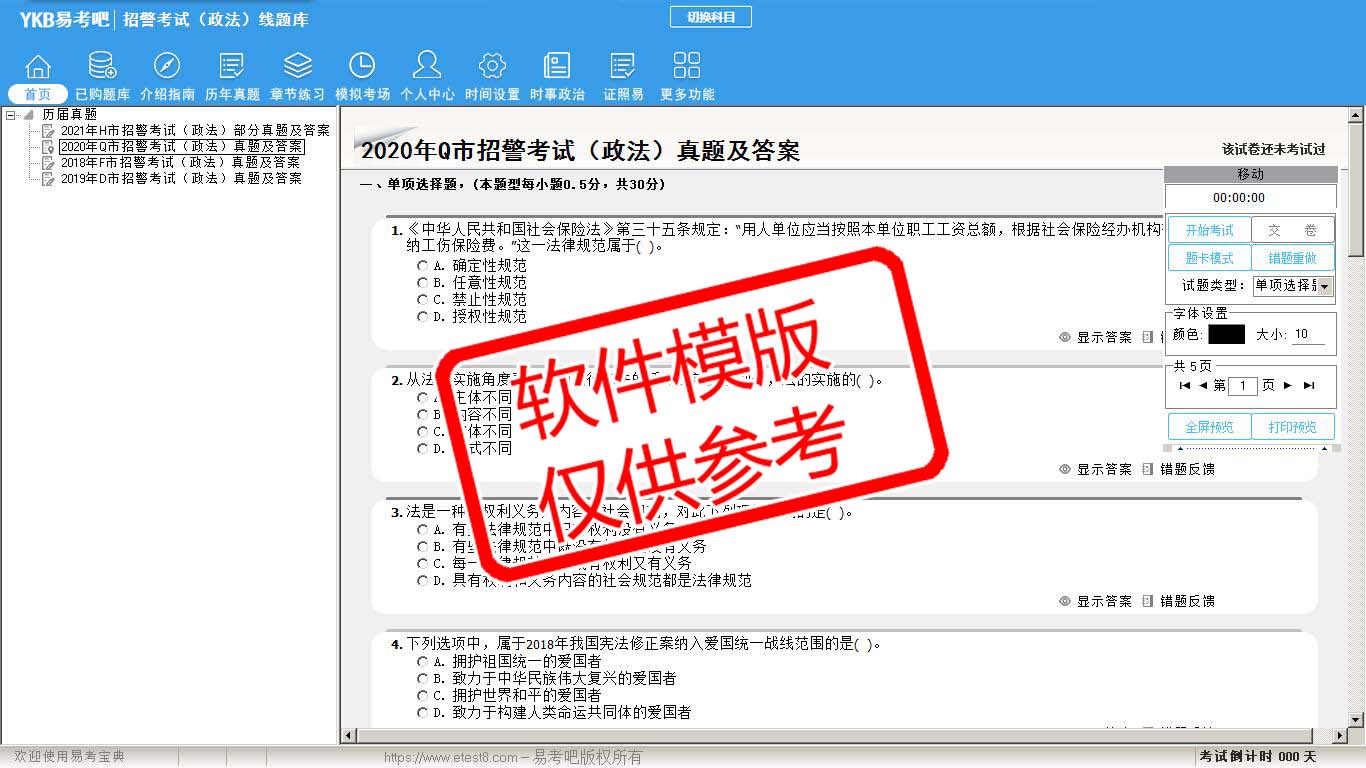
Task: Collapse the 历届真题 tree node
Action: pyautogui.click(x=11, y=115)
